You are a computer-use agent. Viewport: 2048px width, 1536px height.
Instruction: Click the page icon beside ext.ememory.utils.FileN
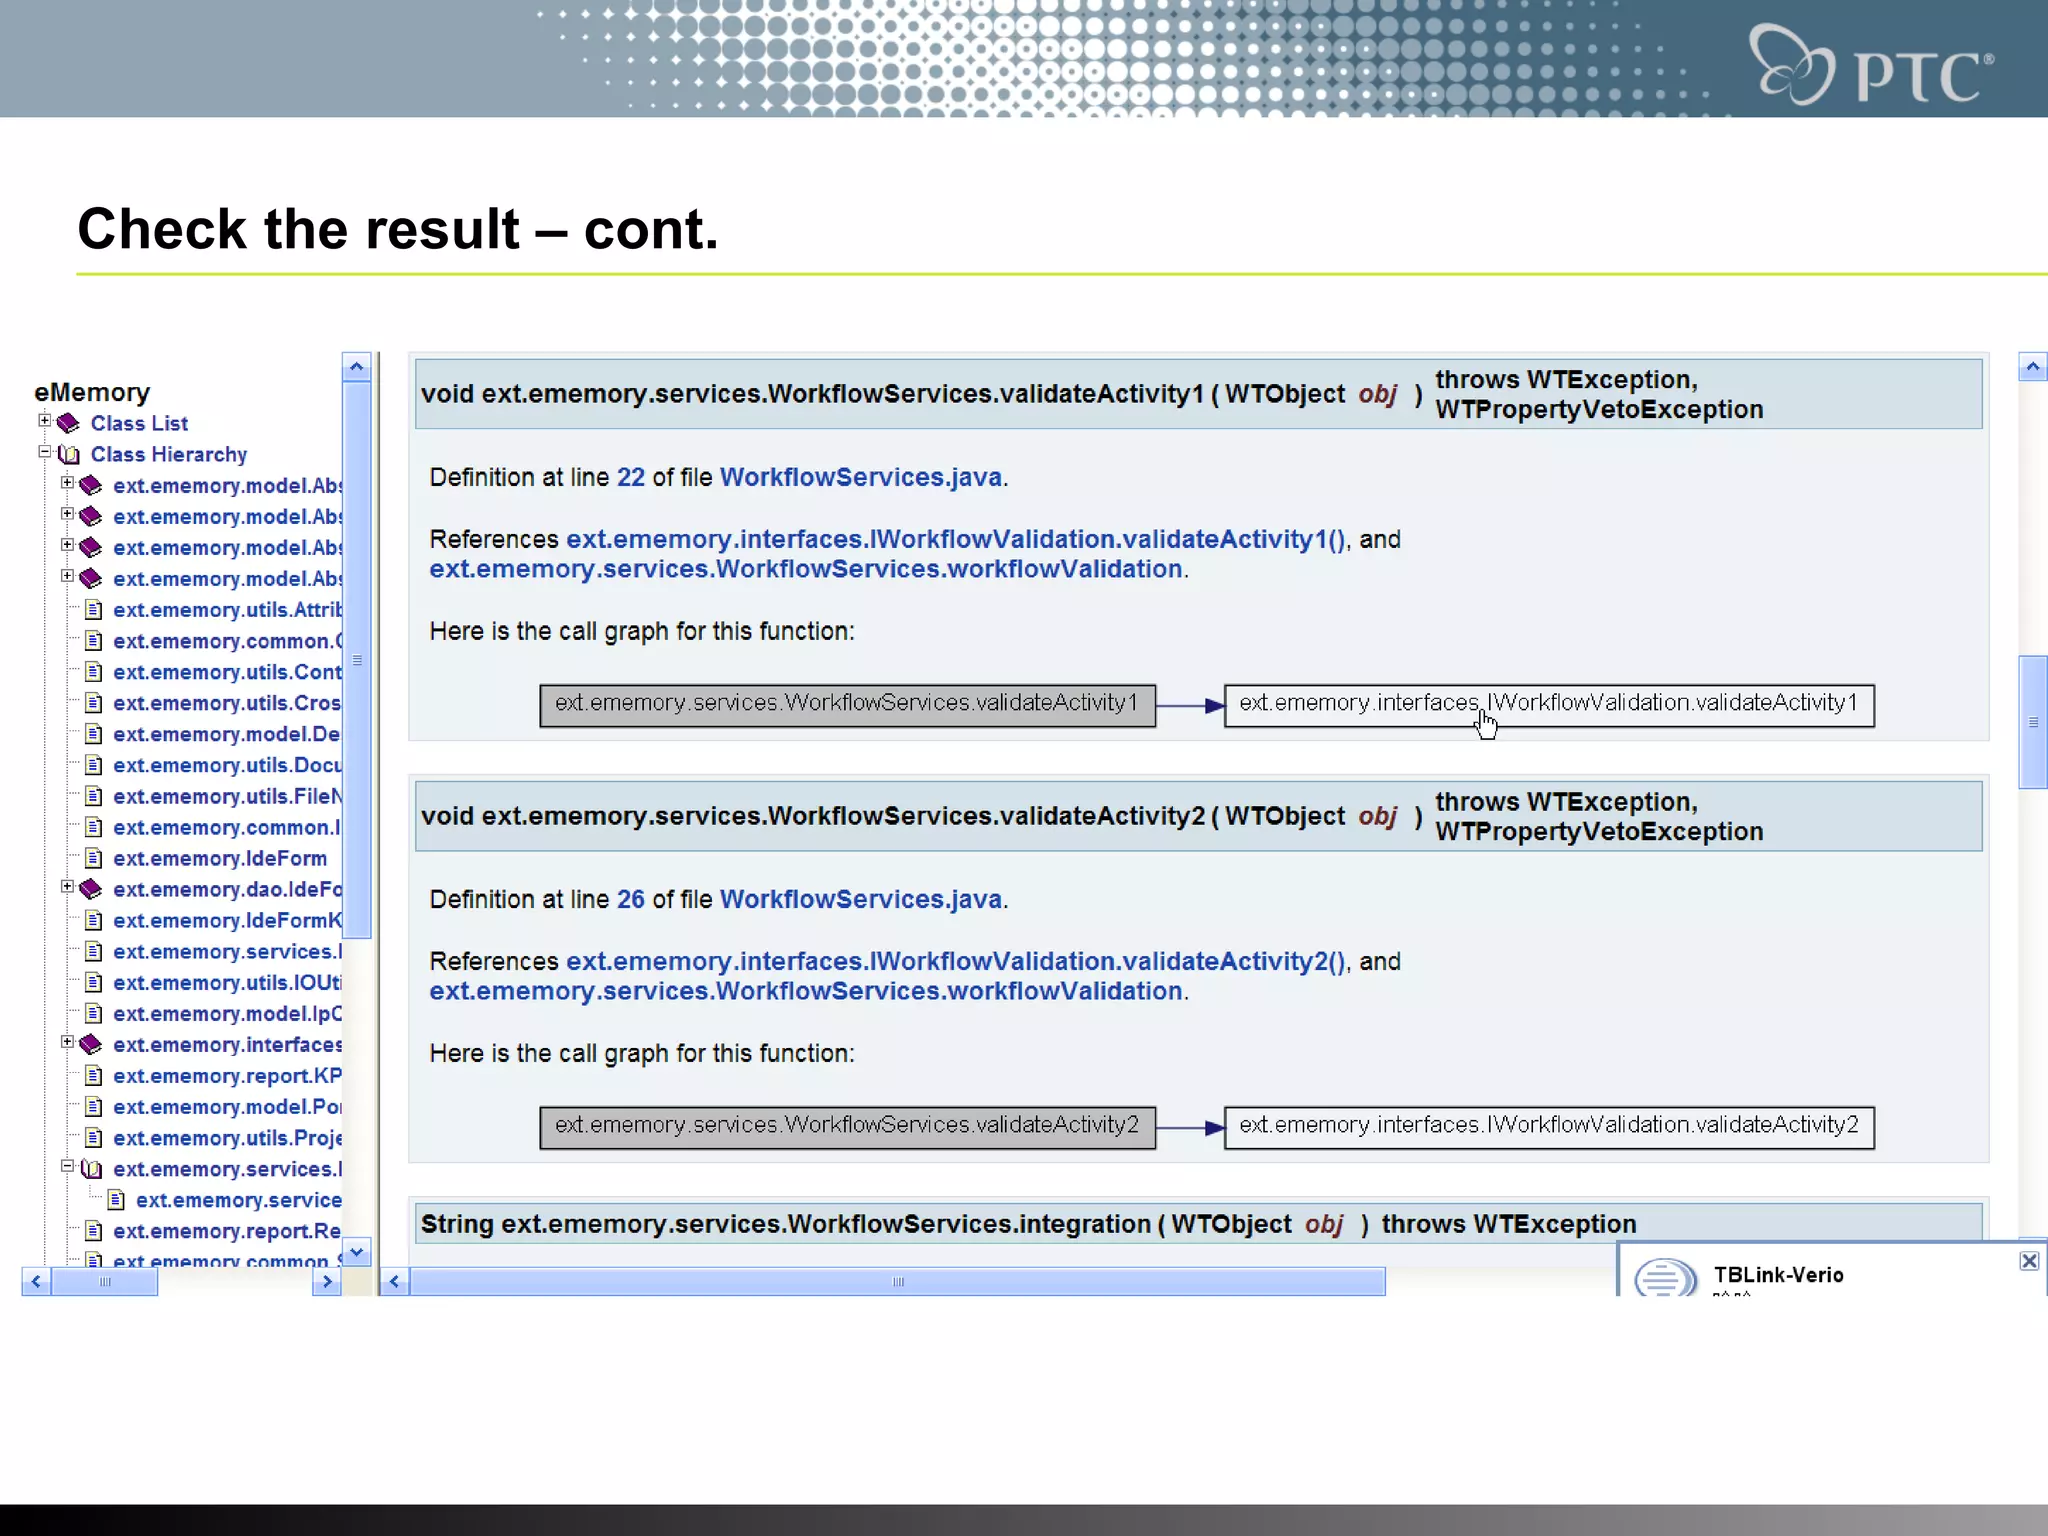[93, 796]
